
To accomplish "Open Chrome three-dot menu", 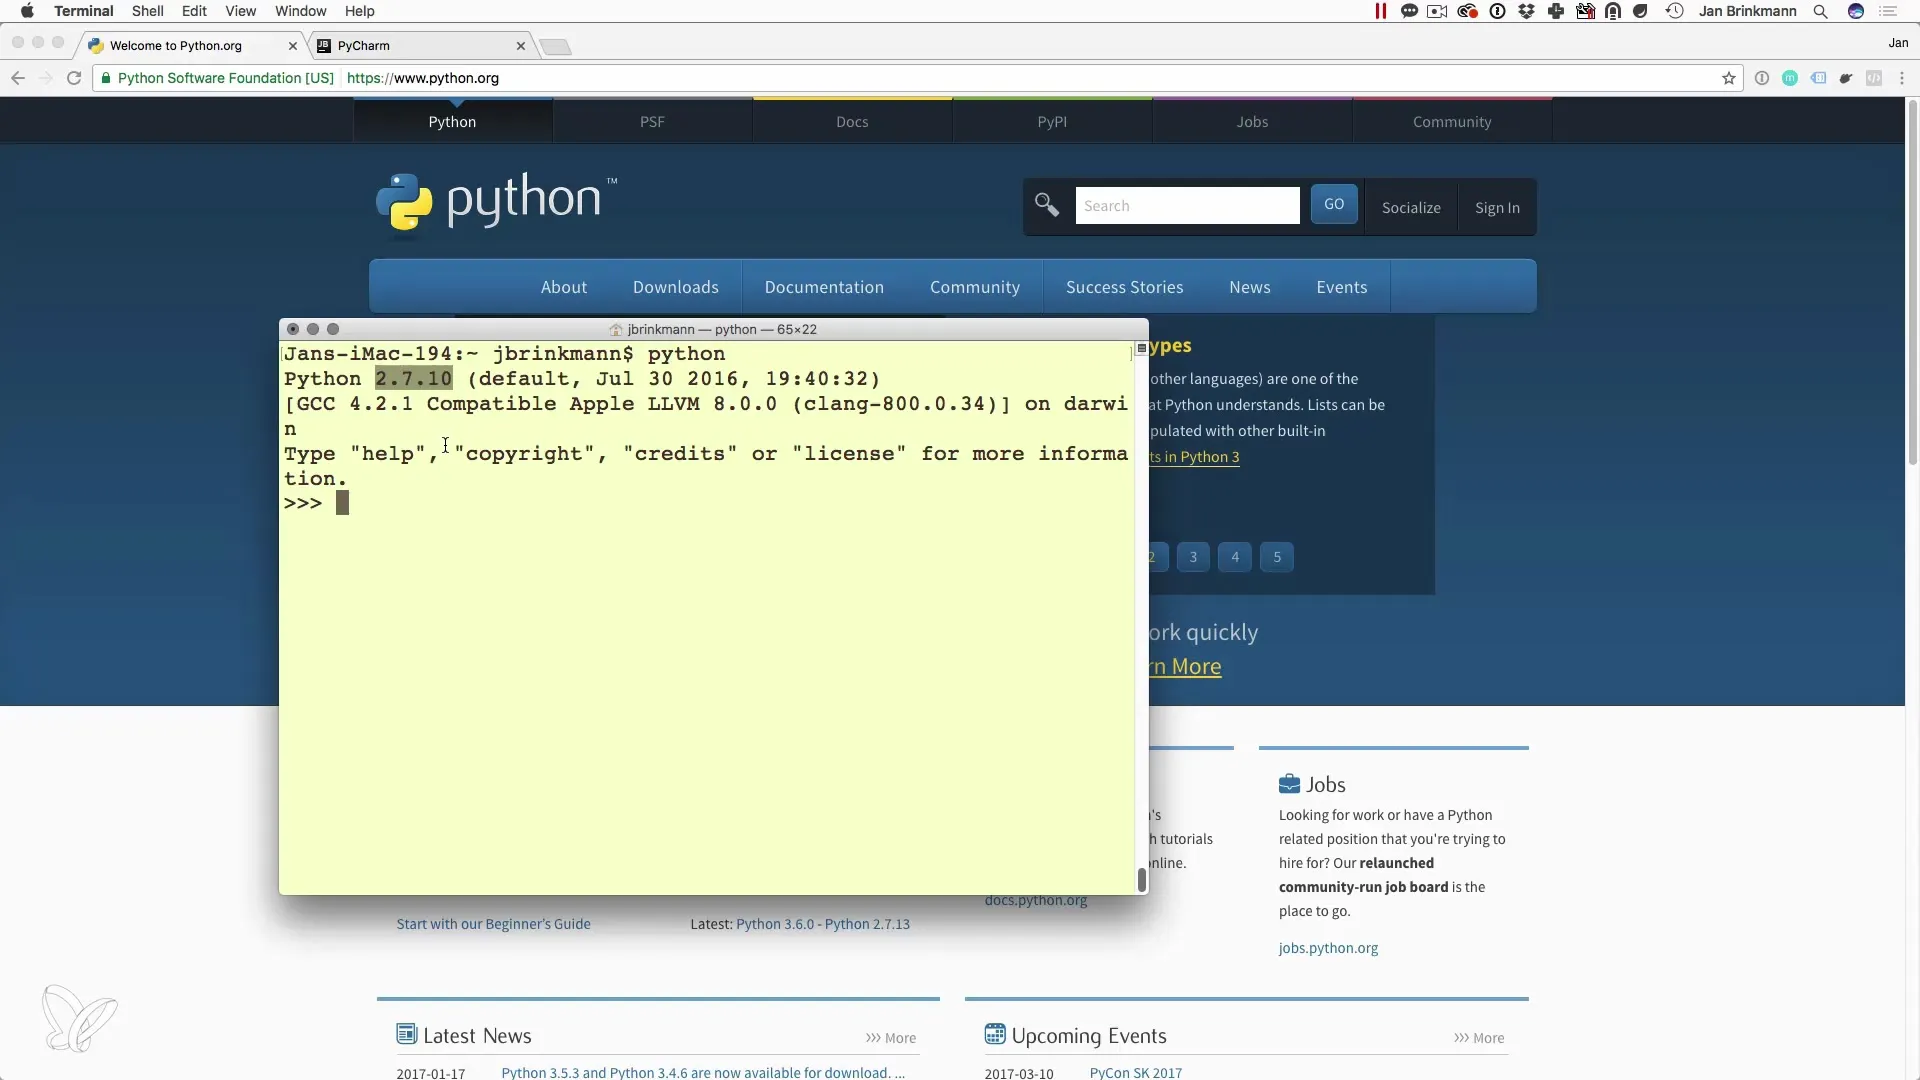I will (1902, 78).
